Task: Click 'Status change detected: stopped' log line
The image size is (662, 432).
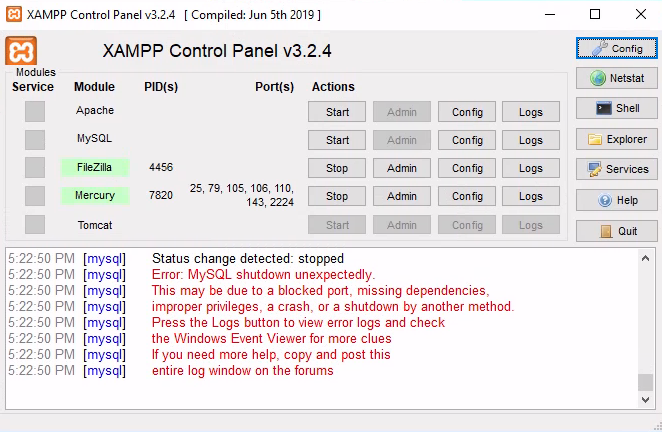Action: click(248, 258)
